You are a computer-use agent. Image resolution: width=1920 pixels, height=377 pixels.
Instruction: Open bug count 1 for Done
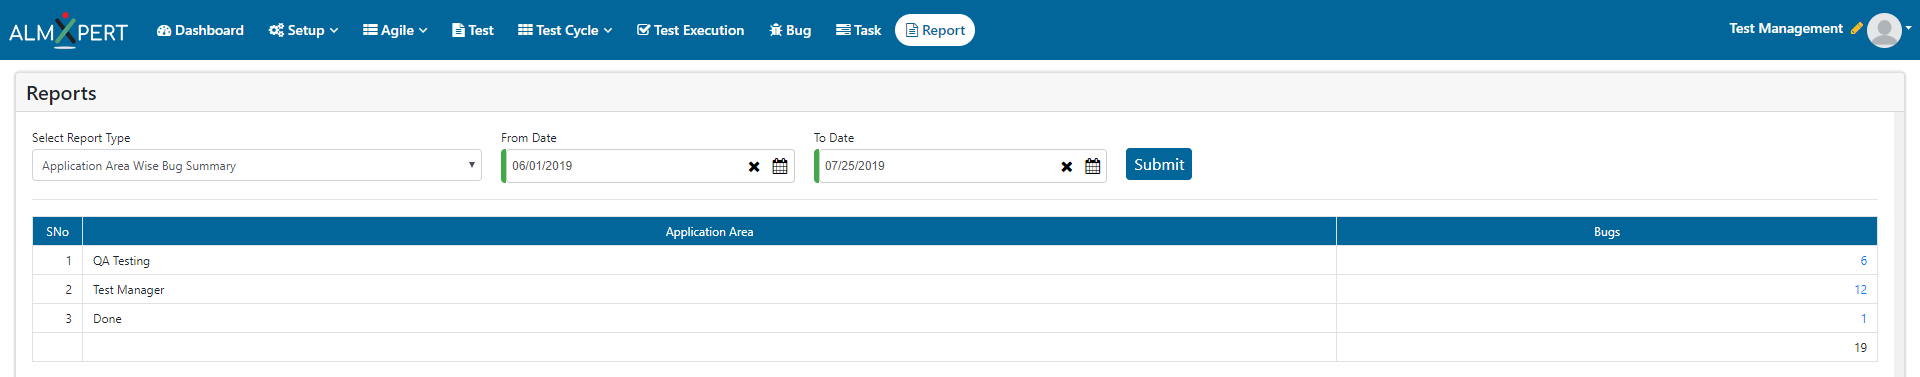pyautogui.click(x=1864, y=319)
